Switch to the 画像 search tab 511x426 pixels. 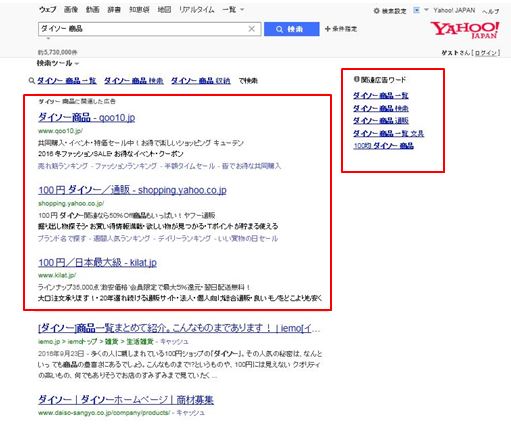[x=71, y=10]
